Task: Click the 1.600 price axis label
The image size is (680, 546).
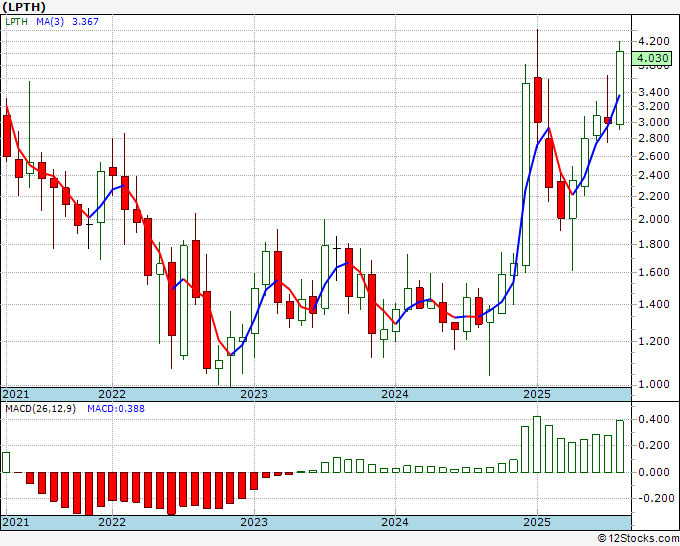Action: tap(653, 272)
